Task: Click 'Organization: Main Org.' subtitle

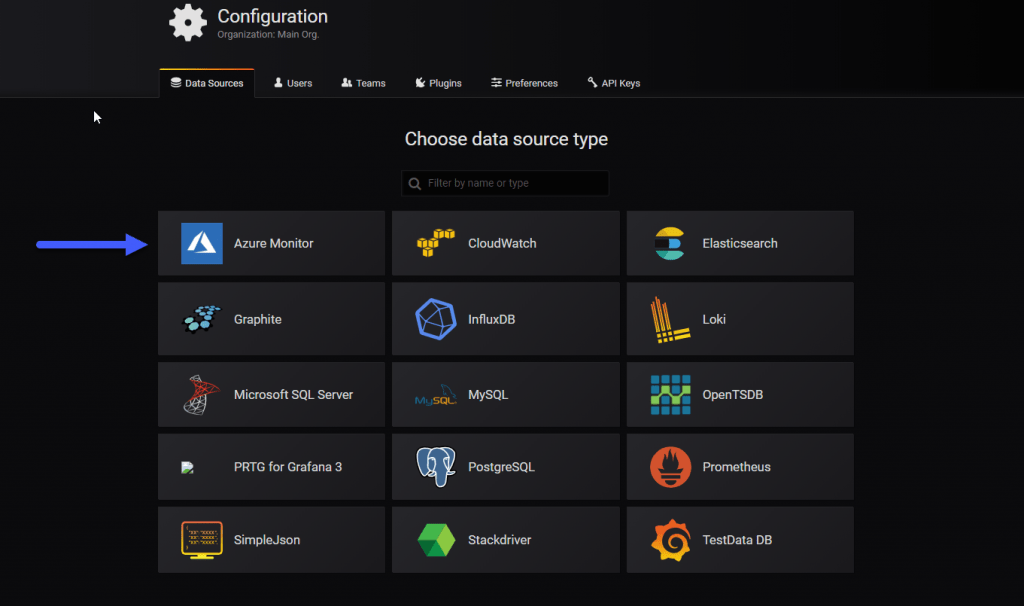Action: point(268,35)
